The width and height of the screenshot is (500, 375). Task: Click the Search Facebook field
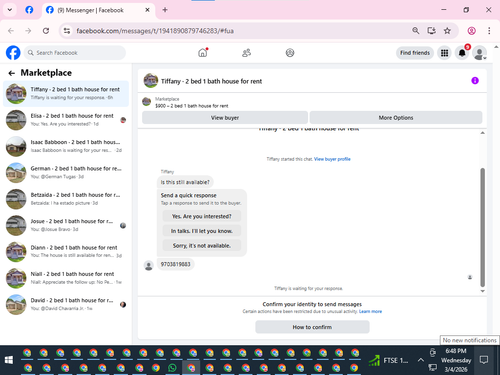(x=75, y=53)
